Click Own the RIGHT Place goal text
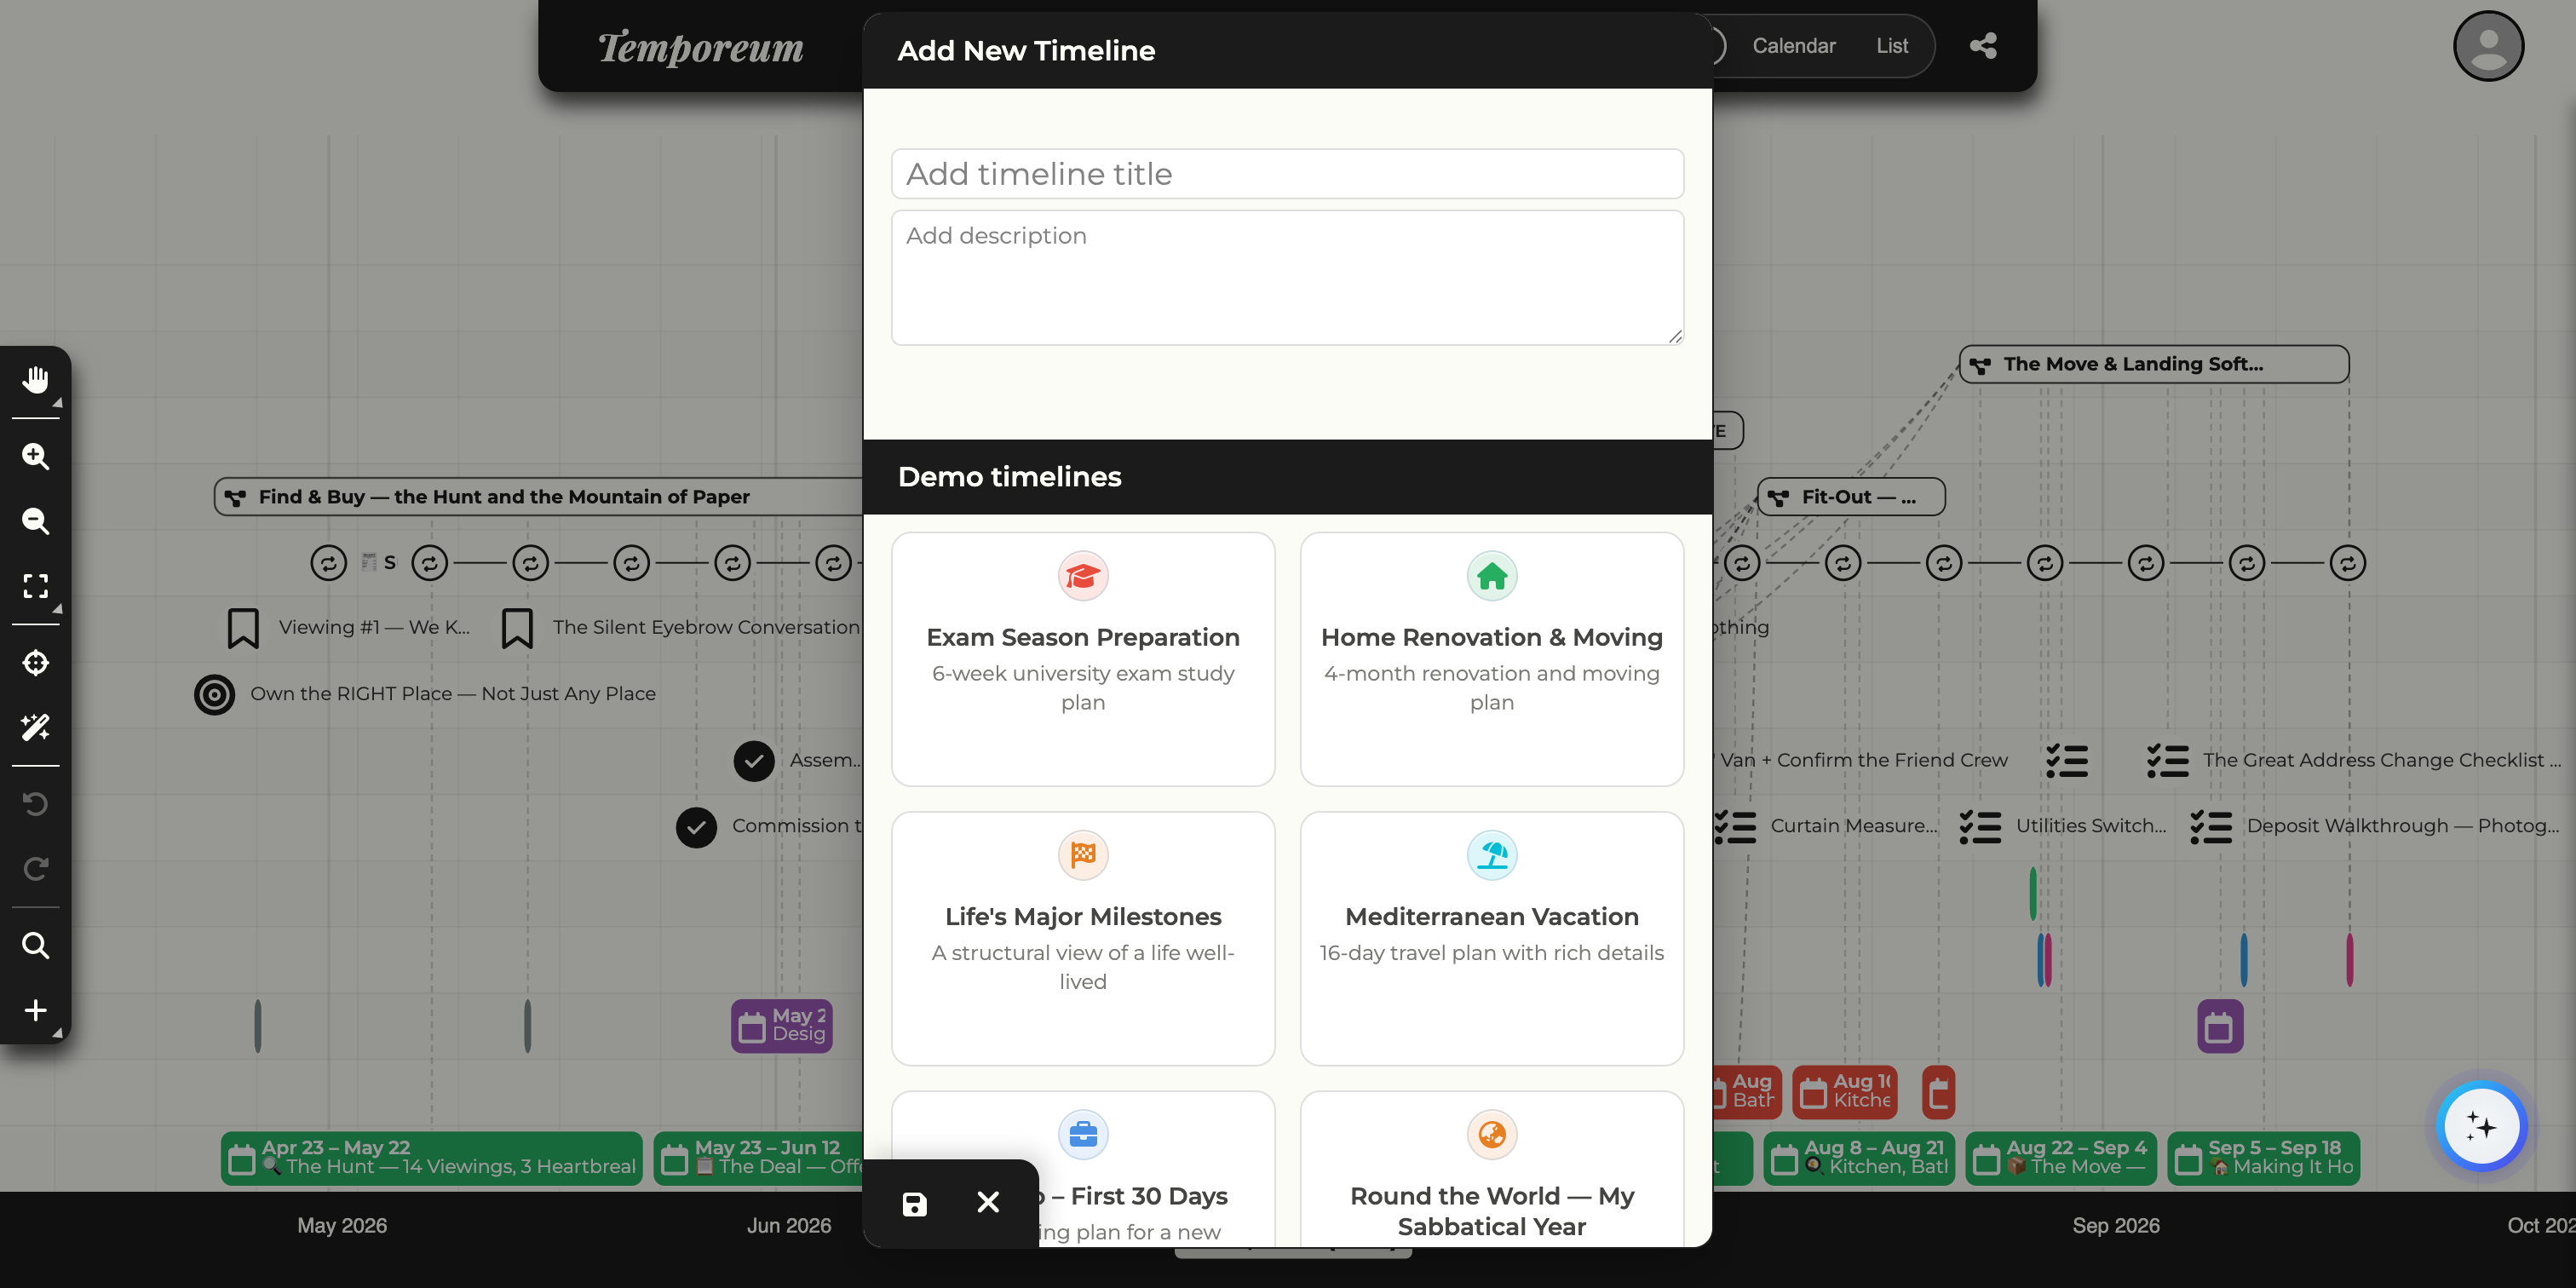This screenshot has height=1288, width=2576. click(453, 694)
